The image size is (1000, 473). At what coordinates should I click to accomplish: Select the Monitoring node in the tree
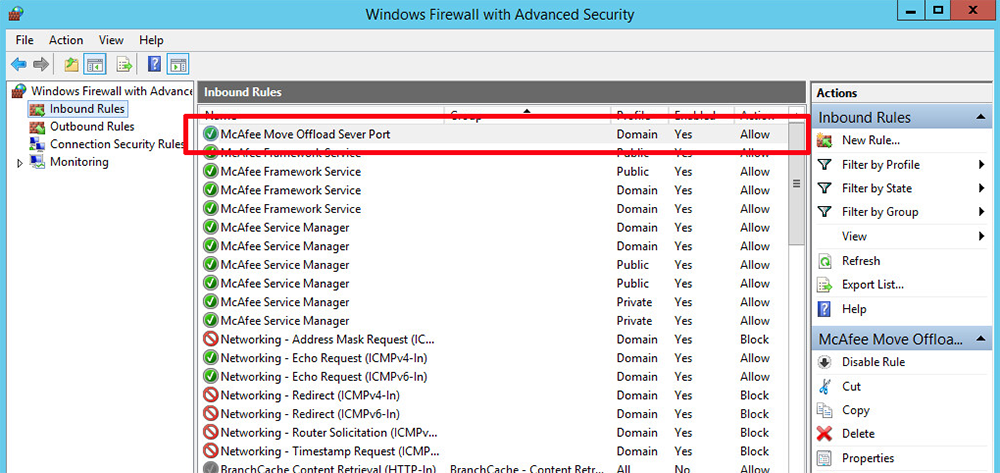[x=70, y=162]
